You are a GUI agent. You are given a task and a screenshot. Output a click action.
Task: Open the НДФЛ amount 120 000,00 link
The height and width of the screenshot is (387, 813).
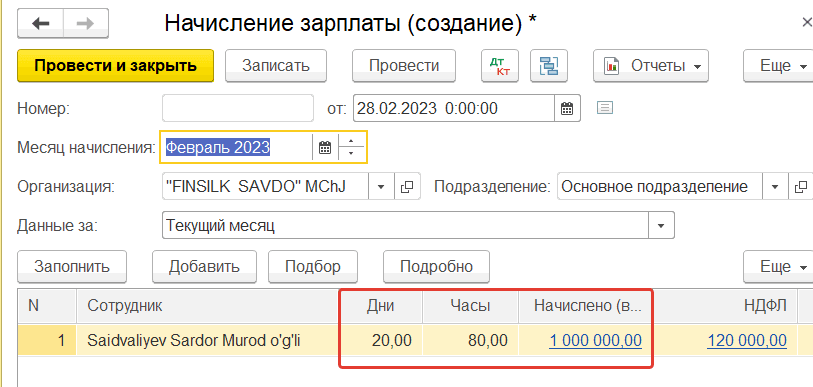747,341
